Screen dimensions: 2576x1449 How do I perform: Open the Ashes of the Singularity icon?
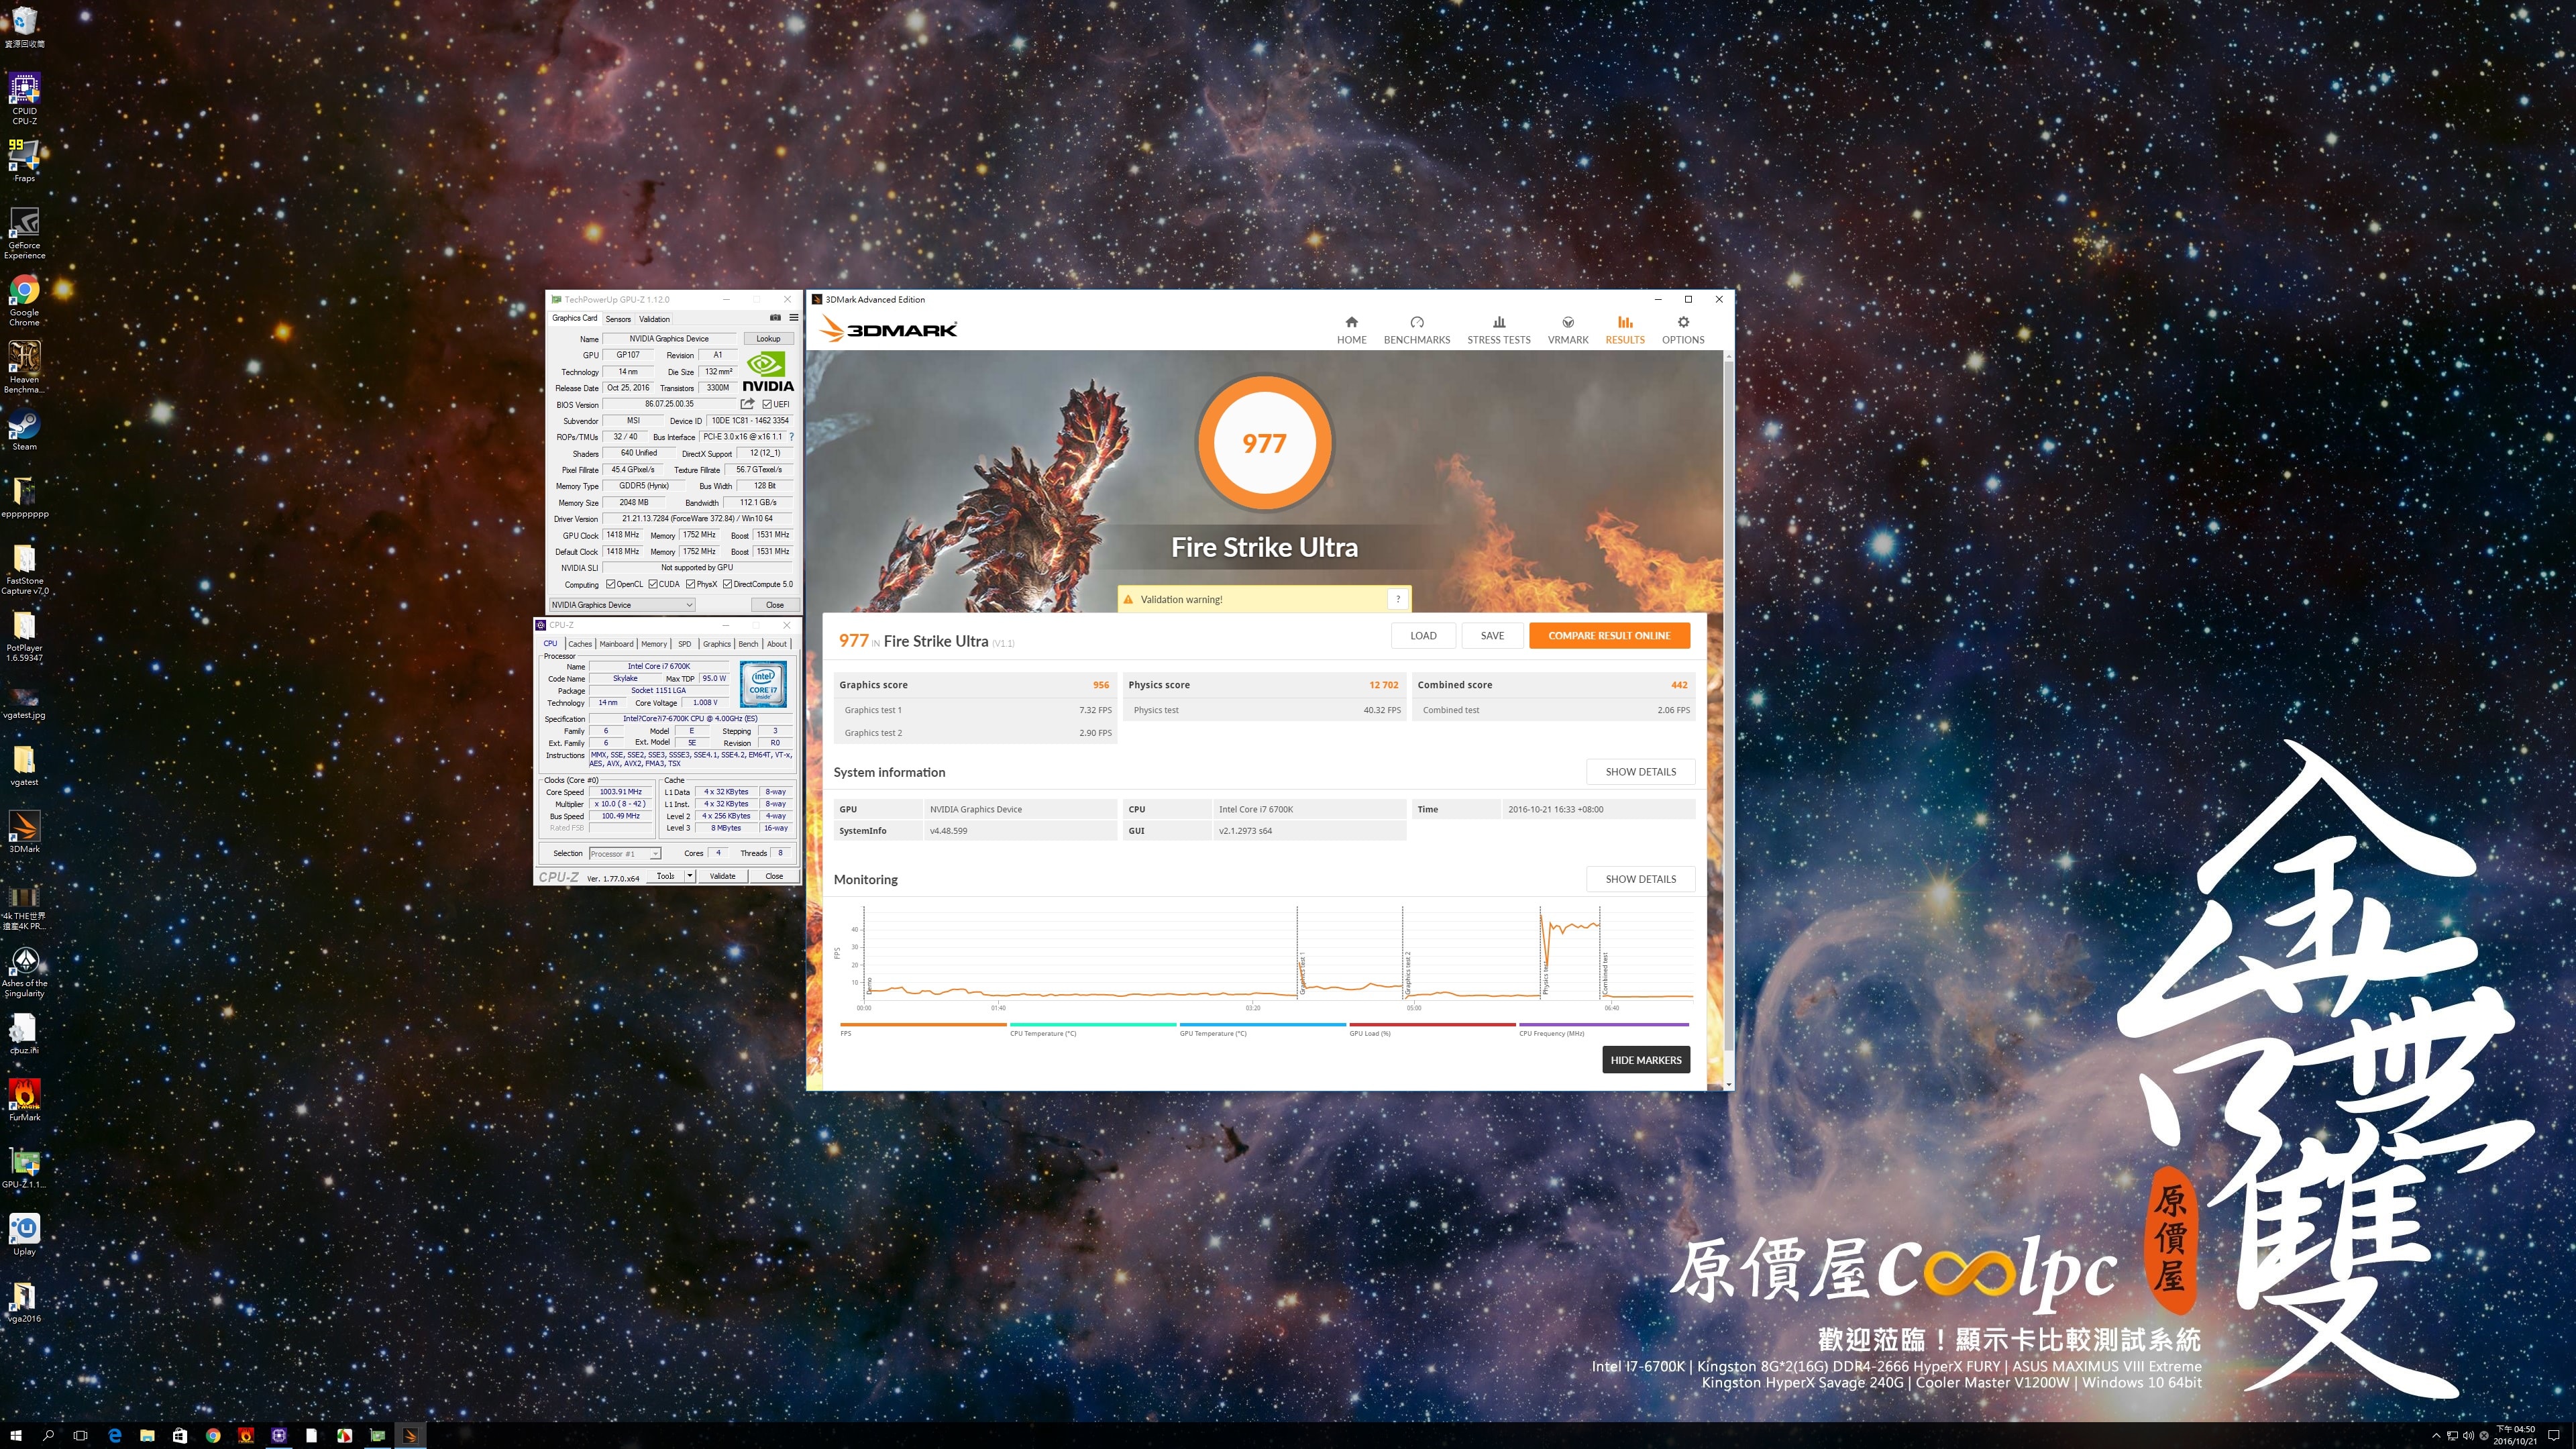pos(24,972)
